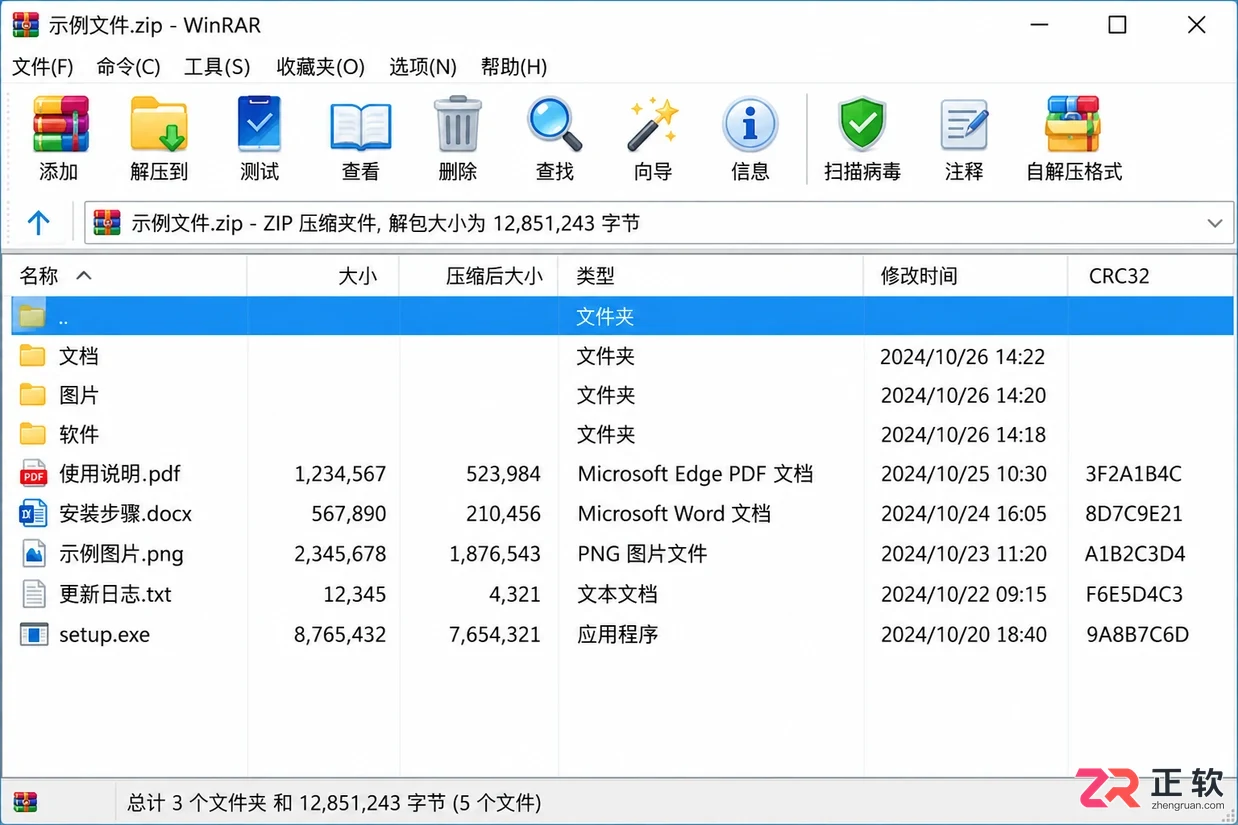Click the size value 8,765,432
This screenshot has width=1238, height=825.
tap(340, 634)
